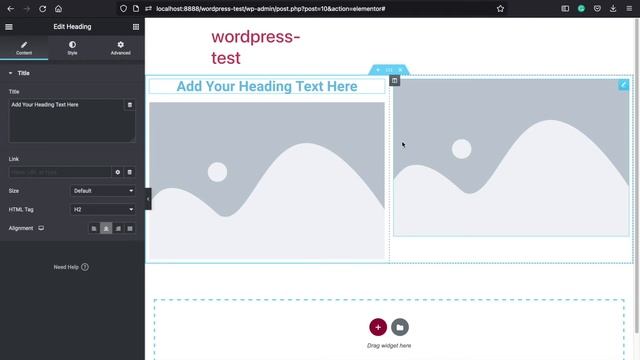
Task: Open the downloads panel
Action: coord(613,9)
